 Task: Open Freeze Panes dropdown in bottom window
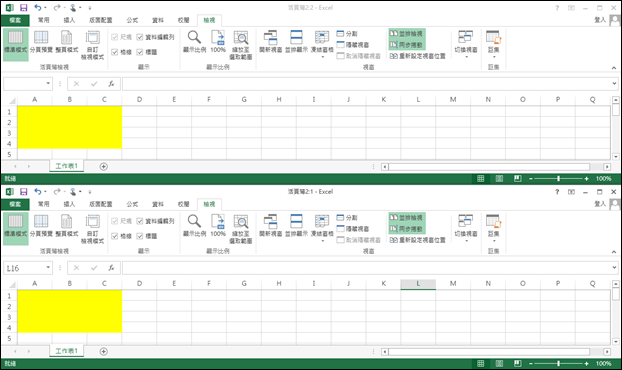pos(322,241)
